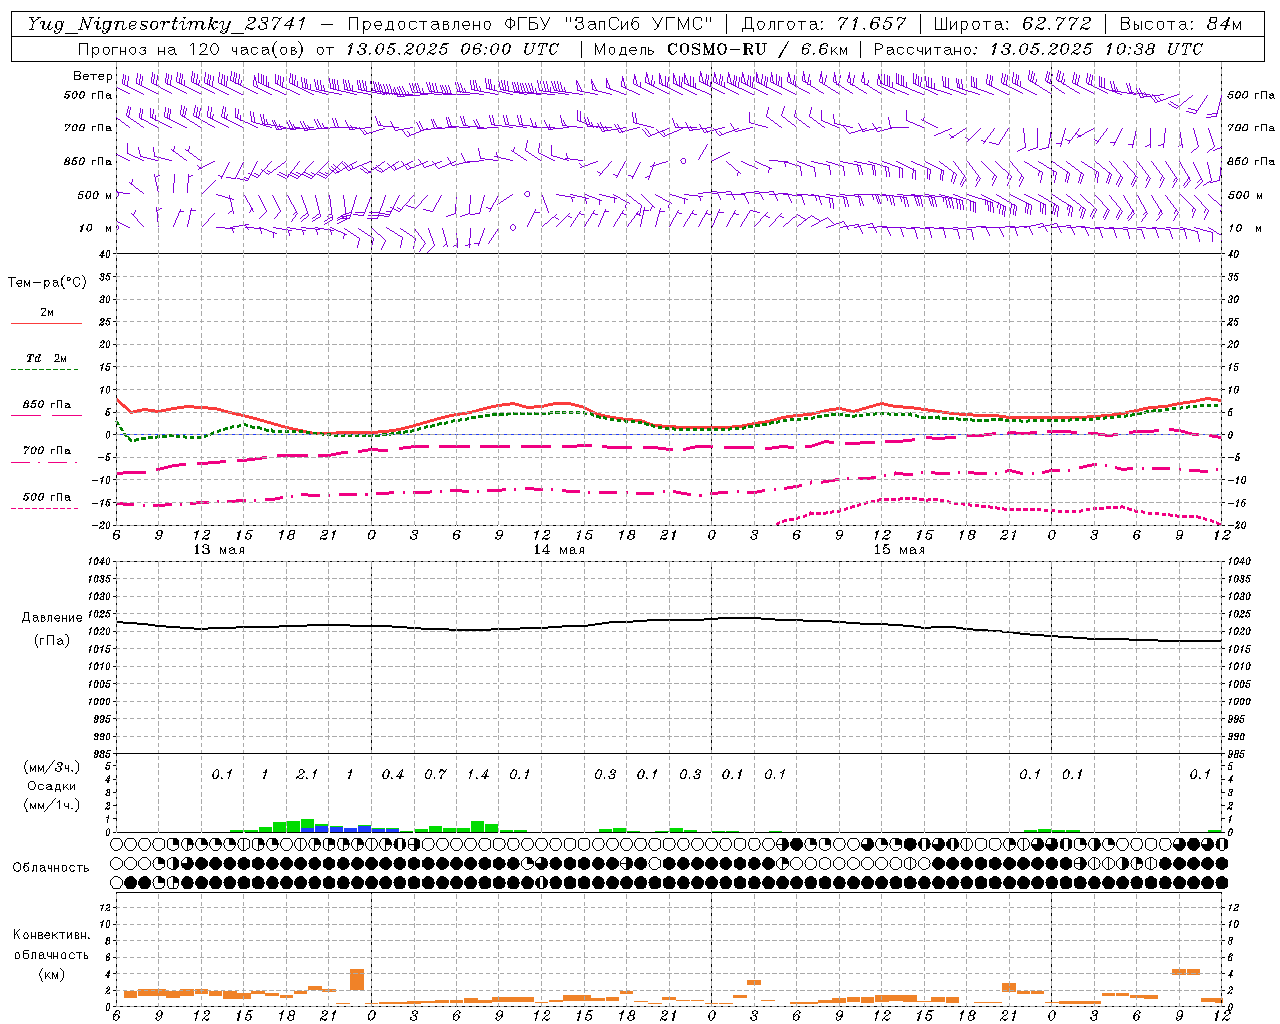
Task: Click the Td 2м dew point legend label
Action: [46, 358]
